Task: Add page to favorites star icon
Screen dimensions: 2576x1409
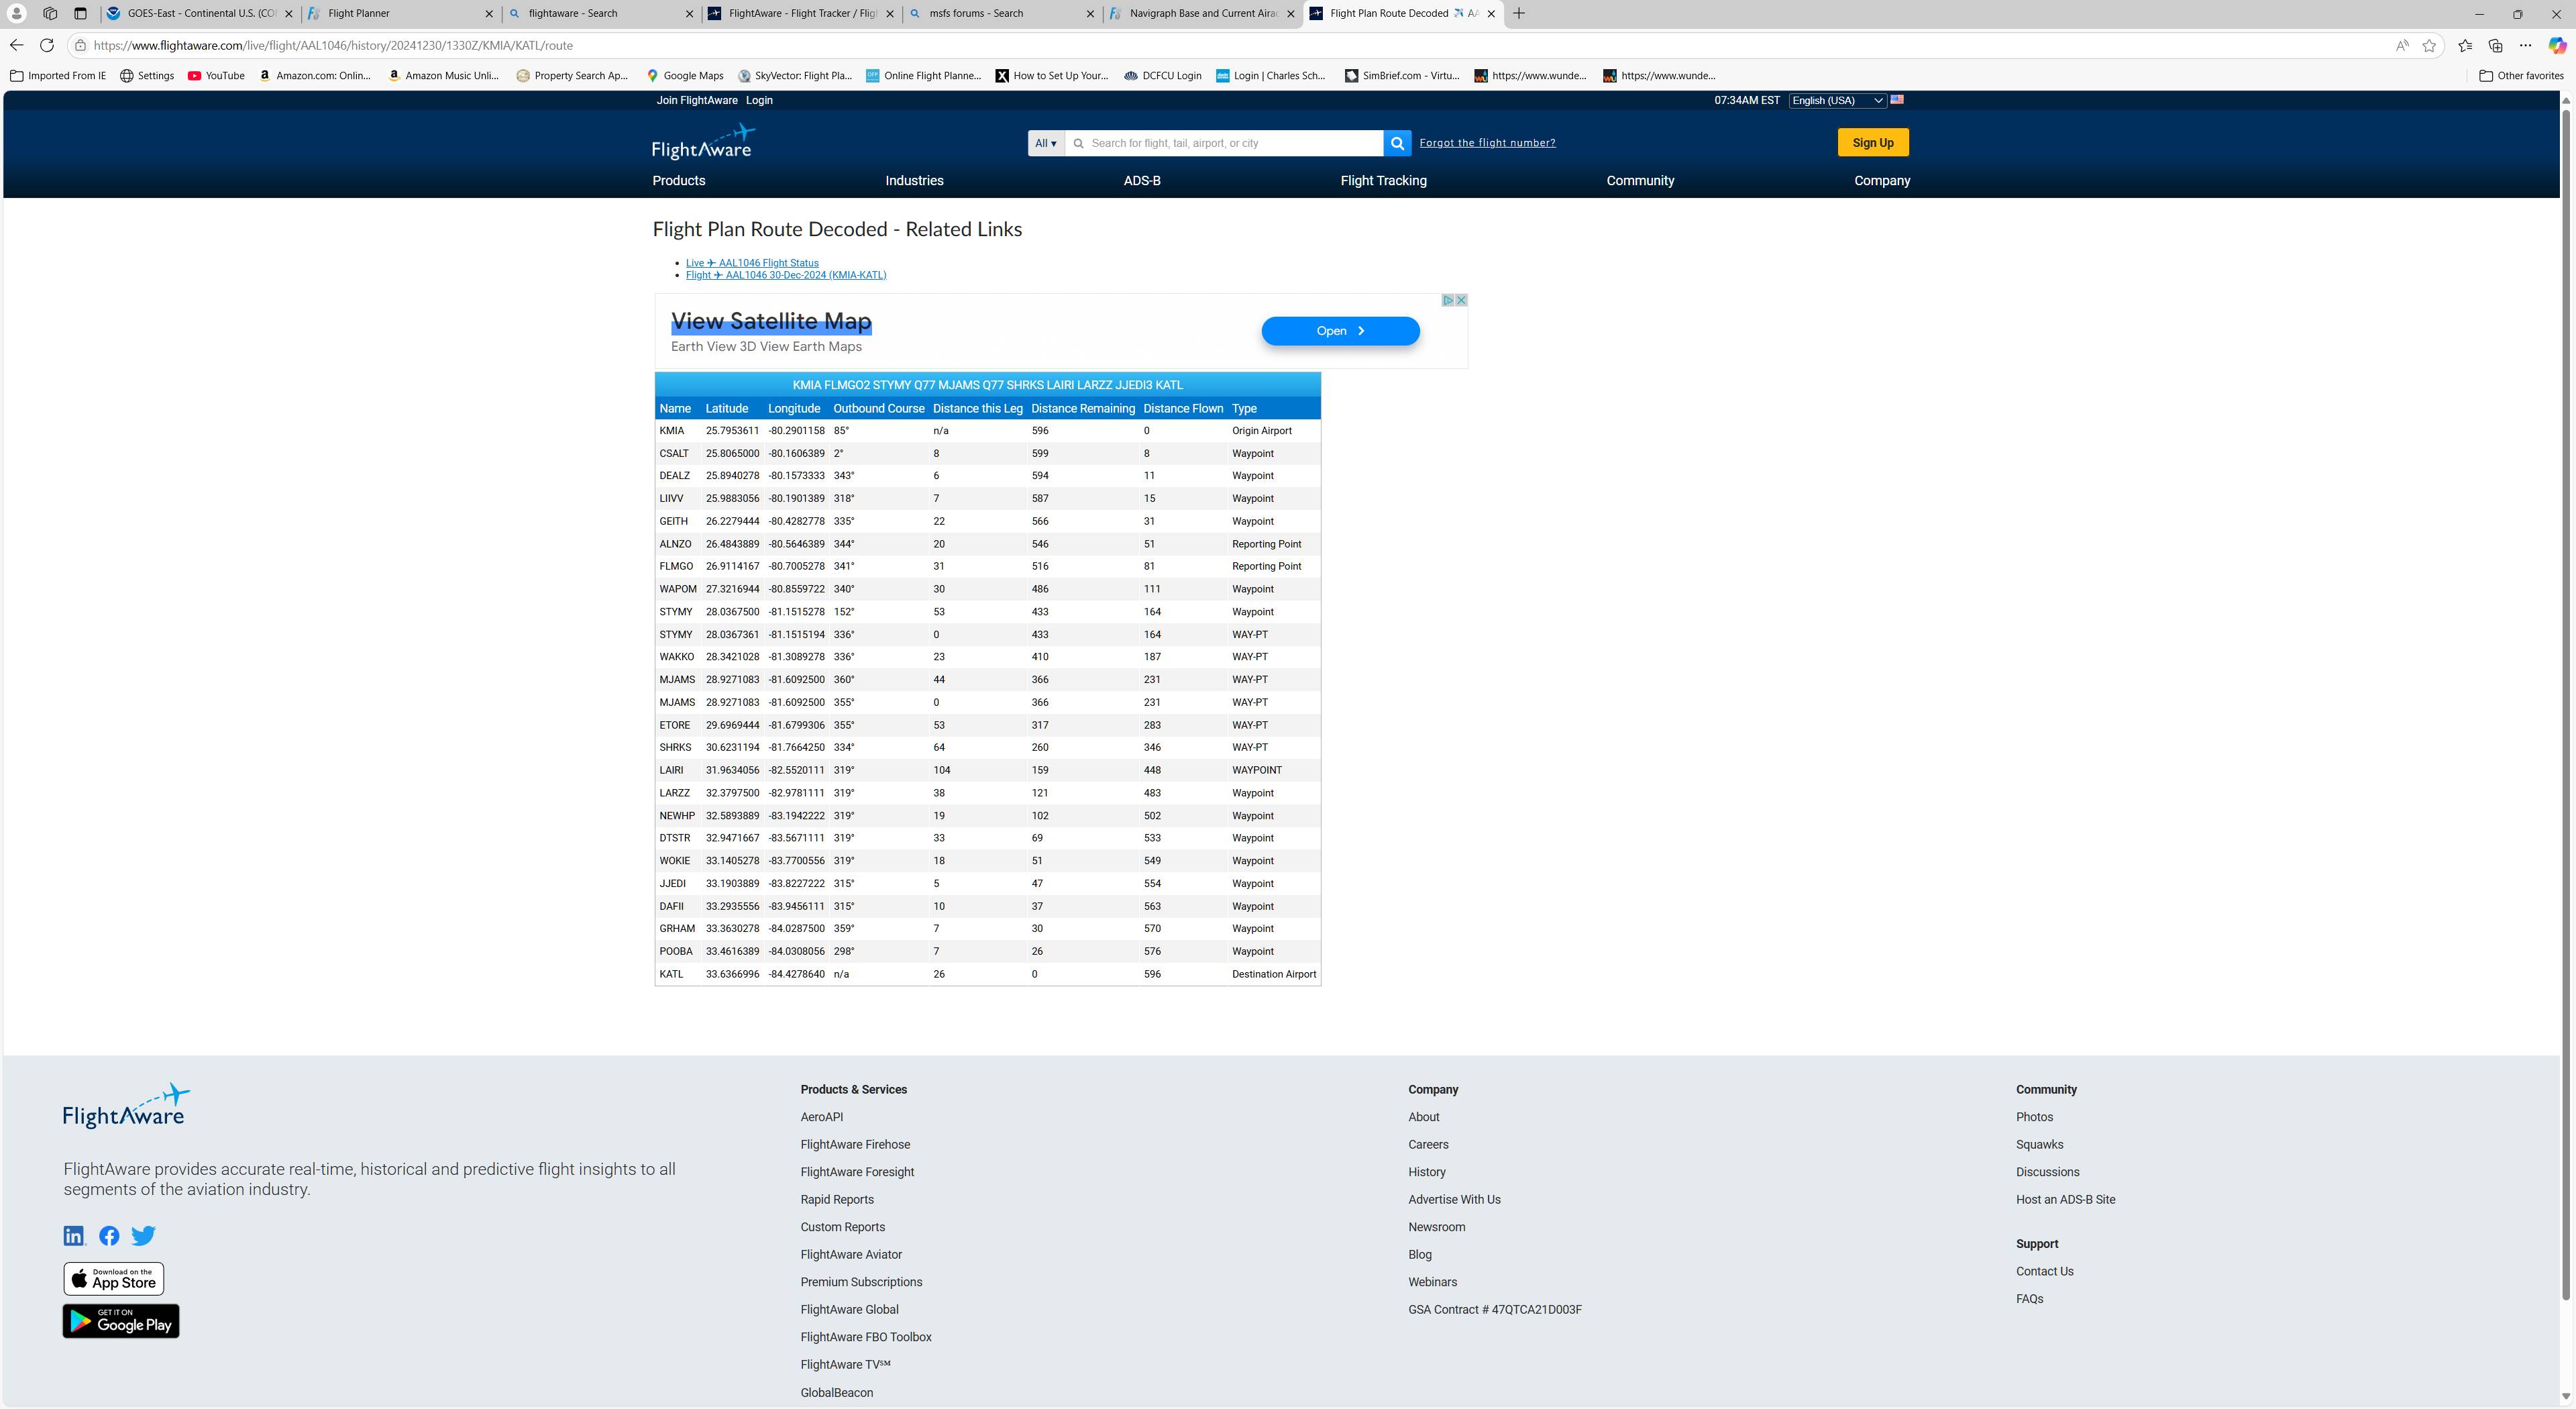Action: click(2429, 45)
